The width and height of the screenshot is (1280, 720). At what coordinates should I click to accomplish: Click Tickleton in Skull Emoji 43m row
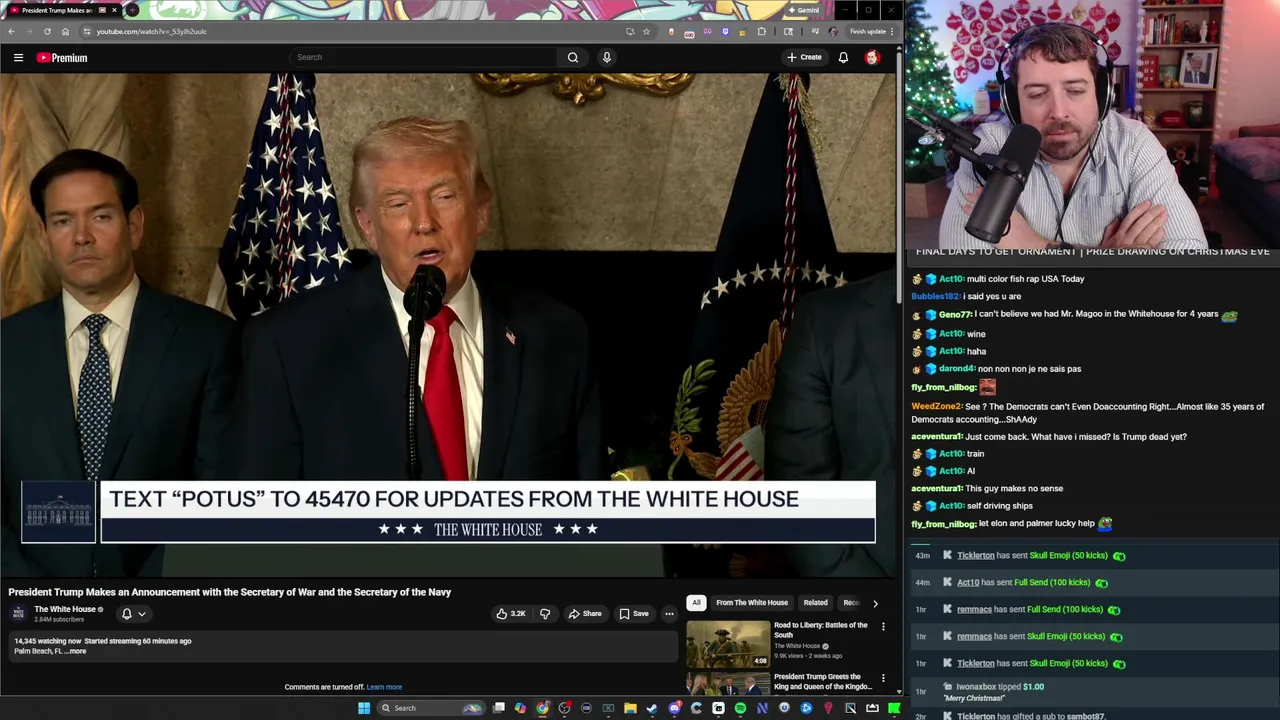976,556
